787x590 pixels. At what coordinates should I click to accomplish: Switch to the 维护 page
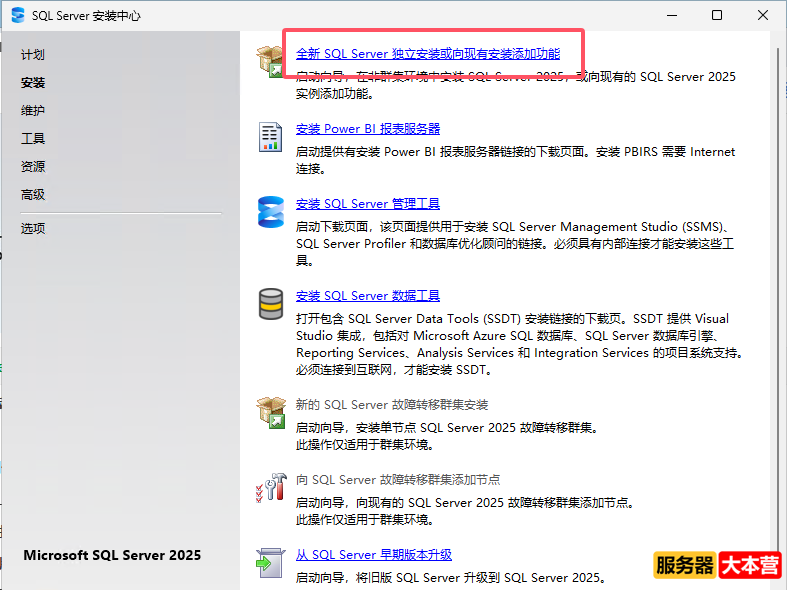tap(33, 111)
